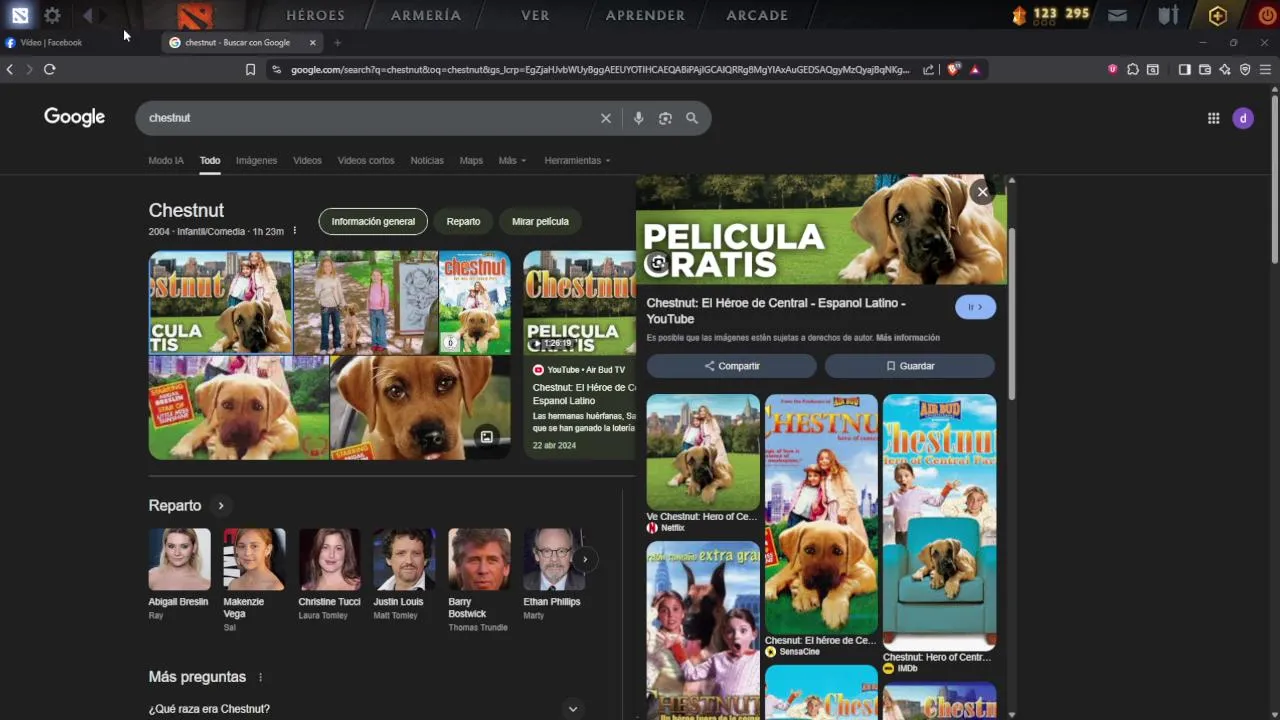Open Brave Rewards triangle icon
Viewport: 1280px width, 720px height.
coord(975,69)
